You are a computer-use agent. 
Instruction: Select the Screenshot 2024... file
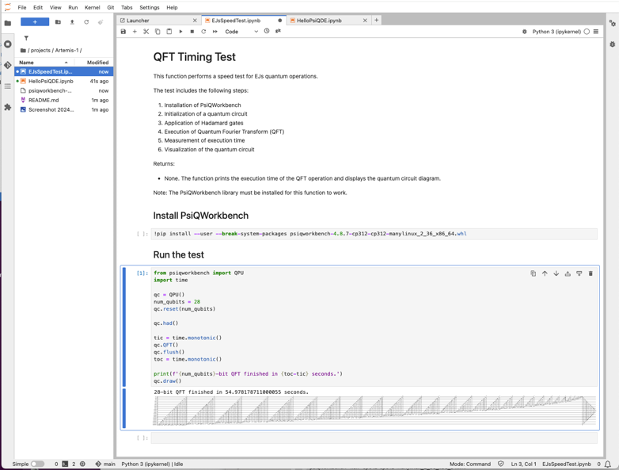click(x=64, y=109)
